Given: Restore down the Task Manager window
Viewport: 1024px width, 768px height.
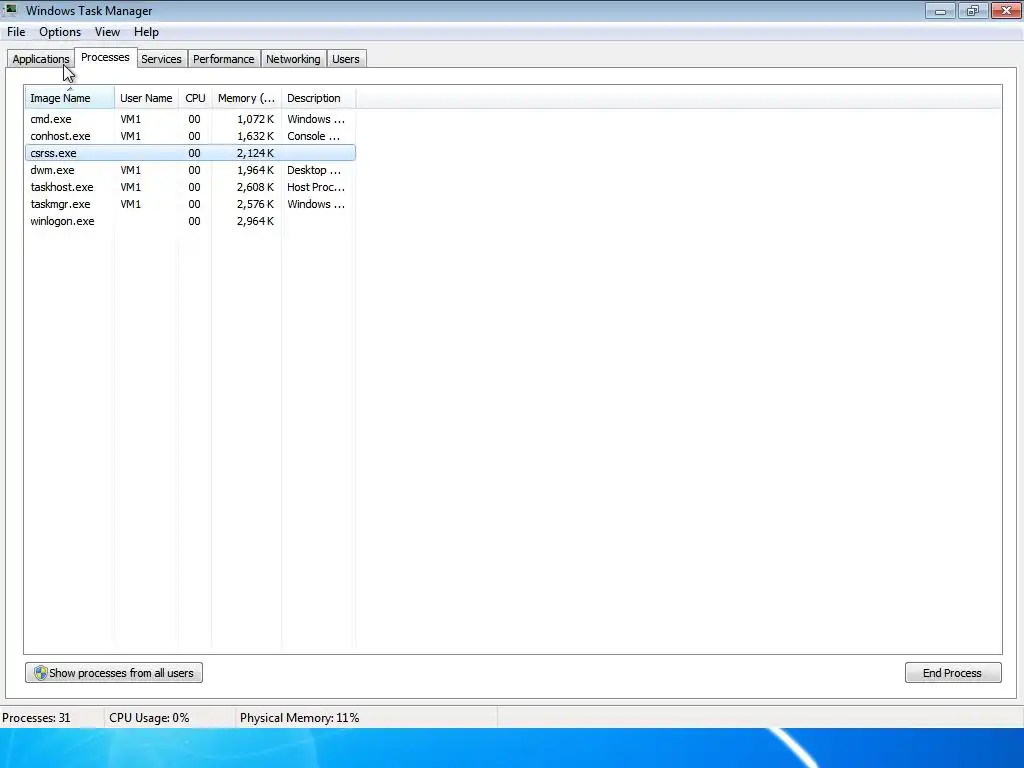Looking at the screenshot, I should pos(973,10).
